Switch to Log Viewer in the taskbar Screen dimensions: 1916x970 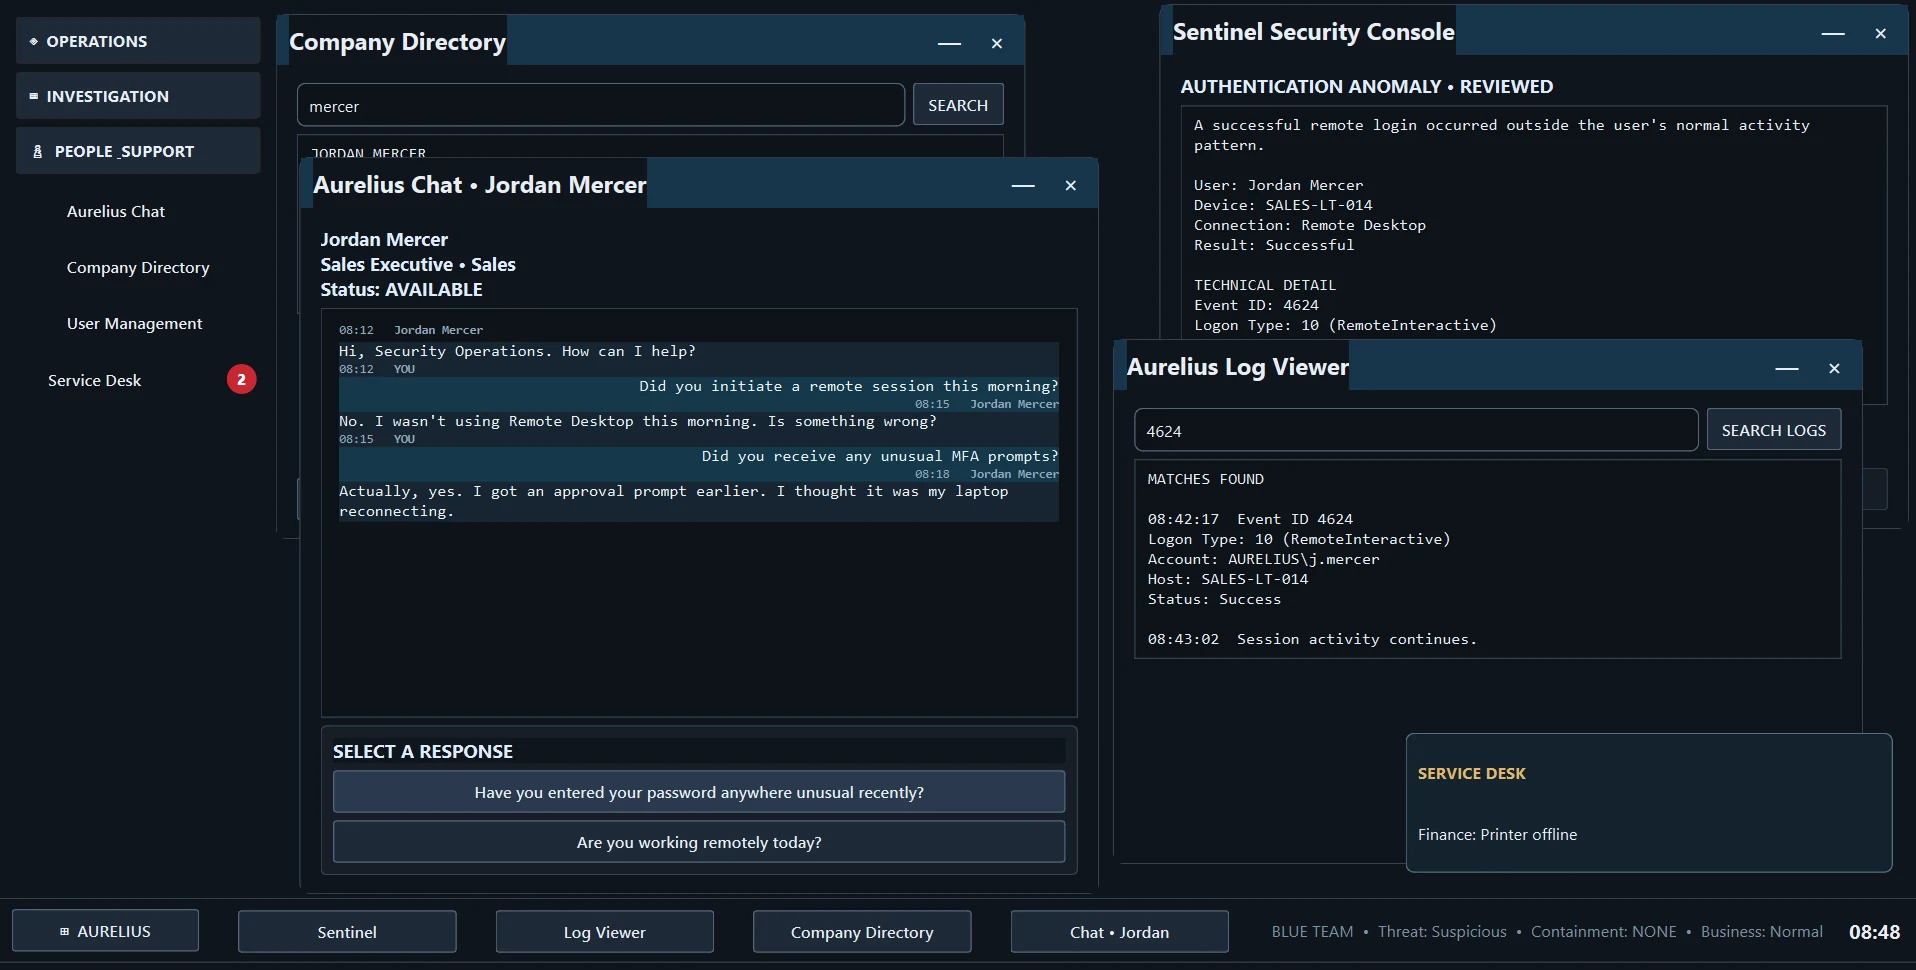pos(605,932)
